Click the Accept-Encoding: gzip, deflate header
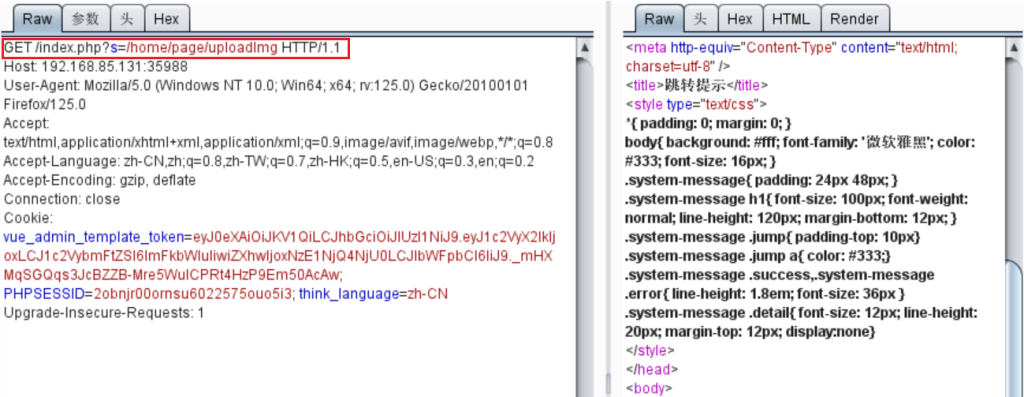 tap(100, 180)
